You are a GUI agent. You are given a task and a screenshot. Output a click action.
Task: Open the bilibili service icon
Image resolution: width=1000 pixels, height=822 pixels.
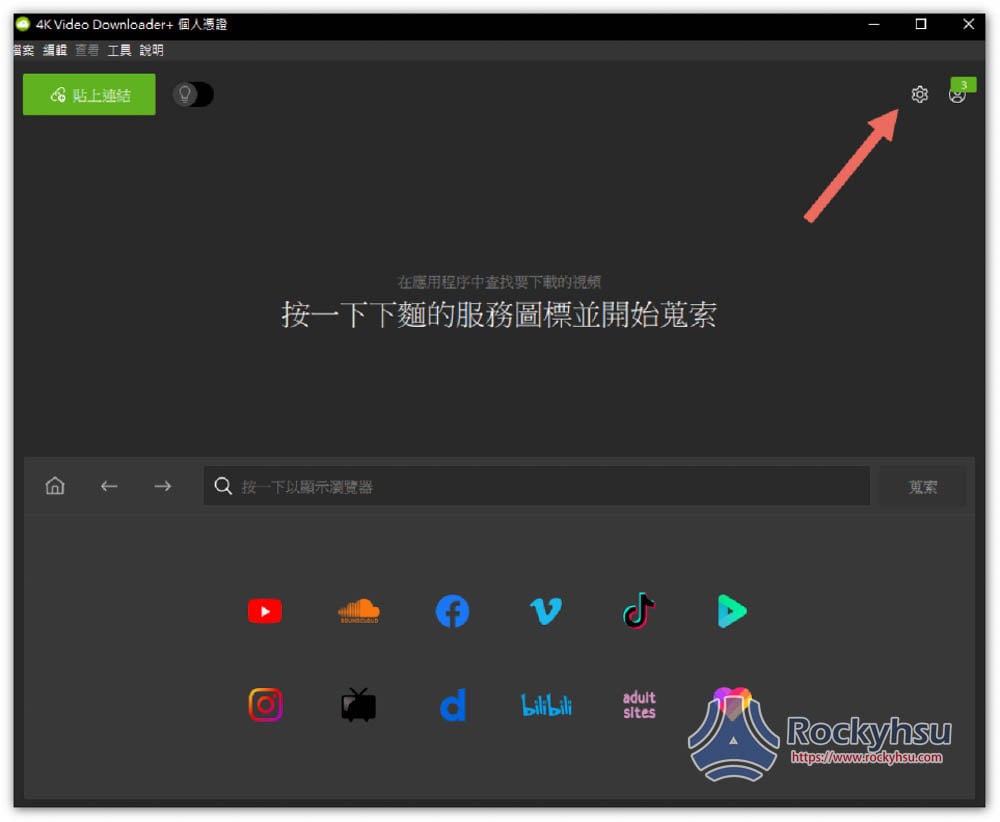point(547,705)
